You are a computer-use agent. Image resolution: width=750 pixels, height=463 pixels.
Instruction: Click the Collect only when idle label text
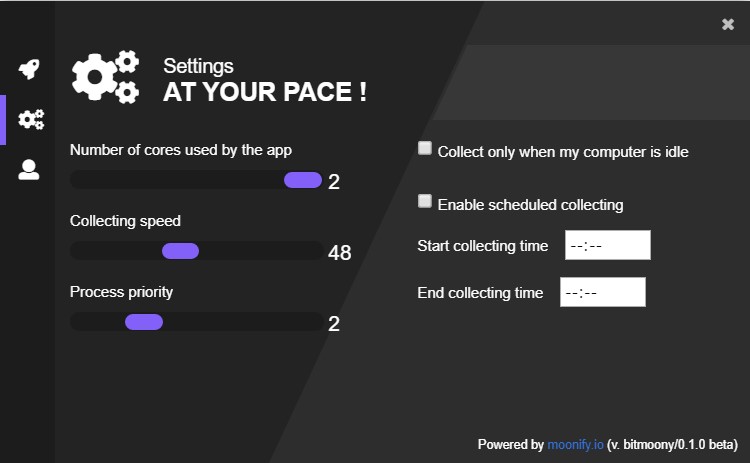pos(563,152)
